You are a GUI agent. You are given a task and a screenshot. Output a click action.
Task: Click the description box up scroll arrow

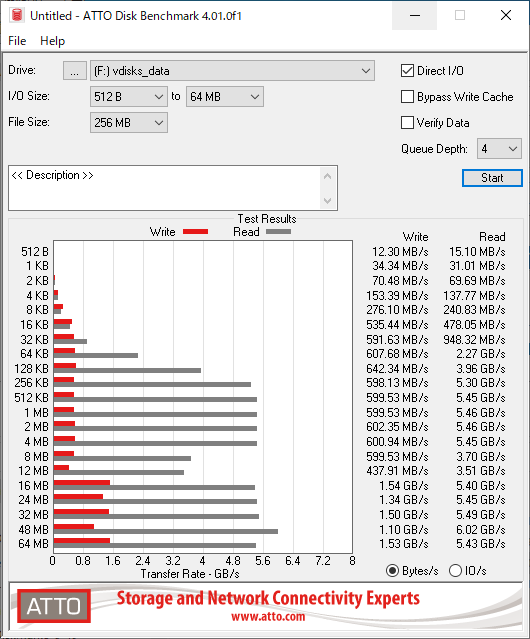(x=328, y=176)
